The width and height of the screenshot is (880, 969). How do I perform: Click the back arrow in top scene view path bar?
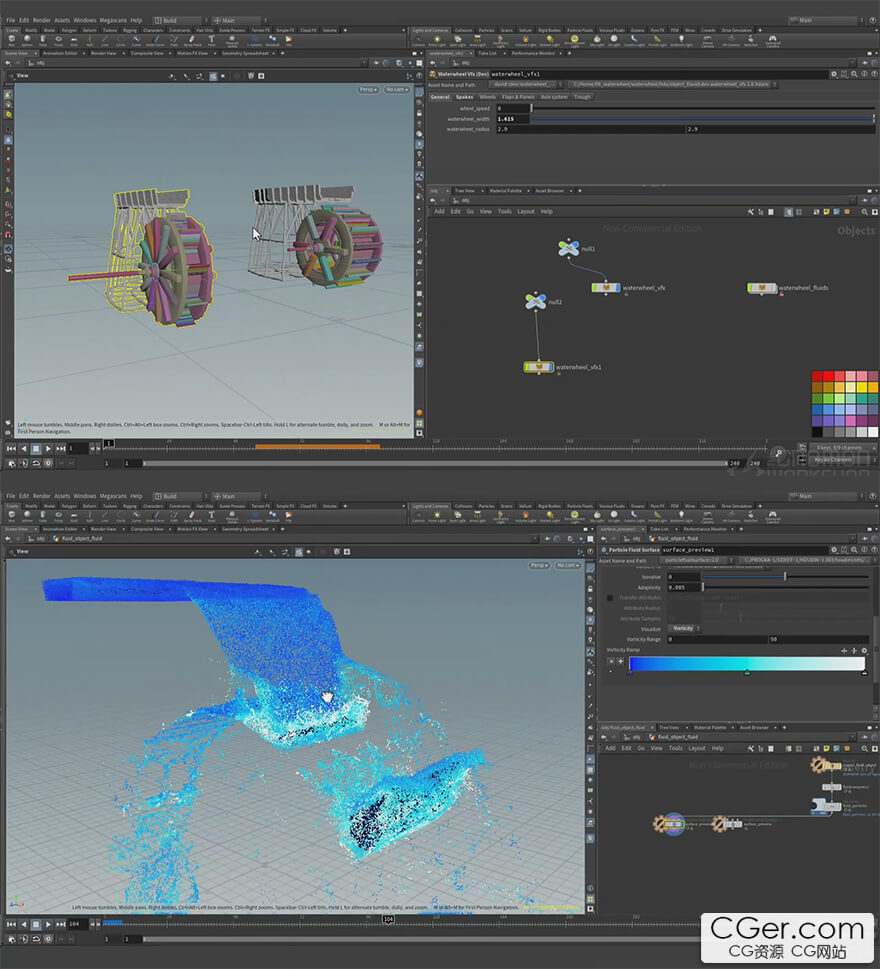pyautogui.click(x=8, y=63)
